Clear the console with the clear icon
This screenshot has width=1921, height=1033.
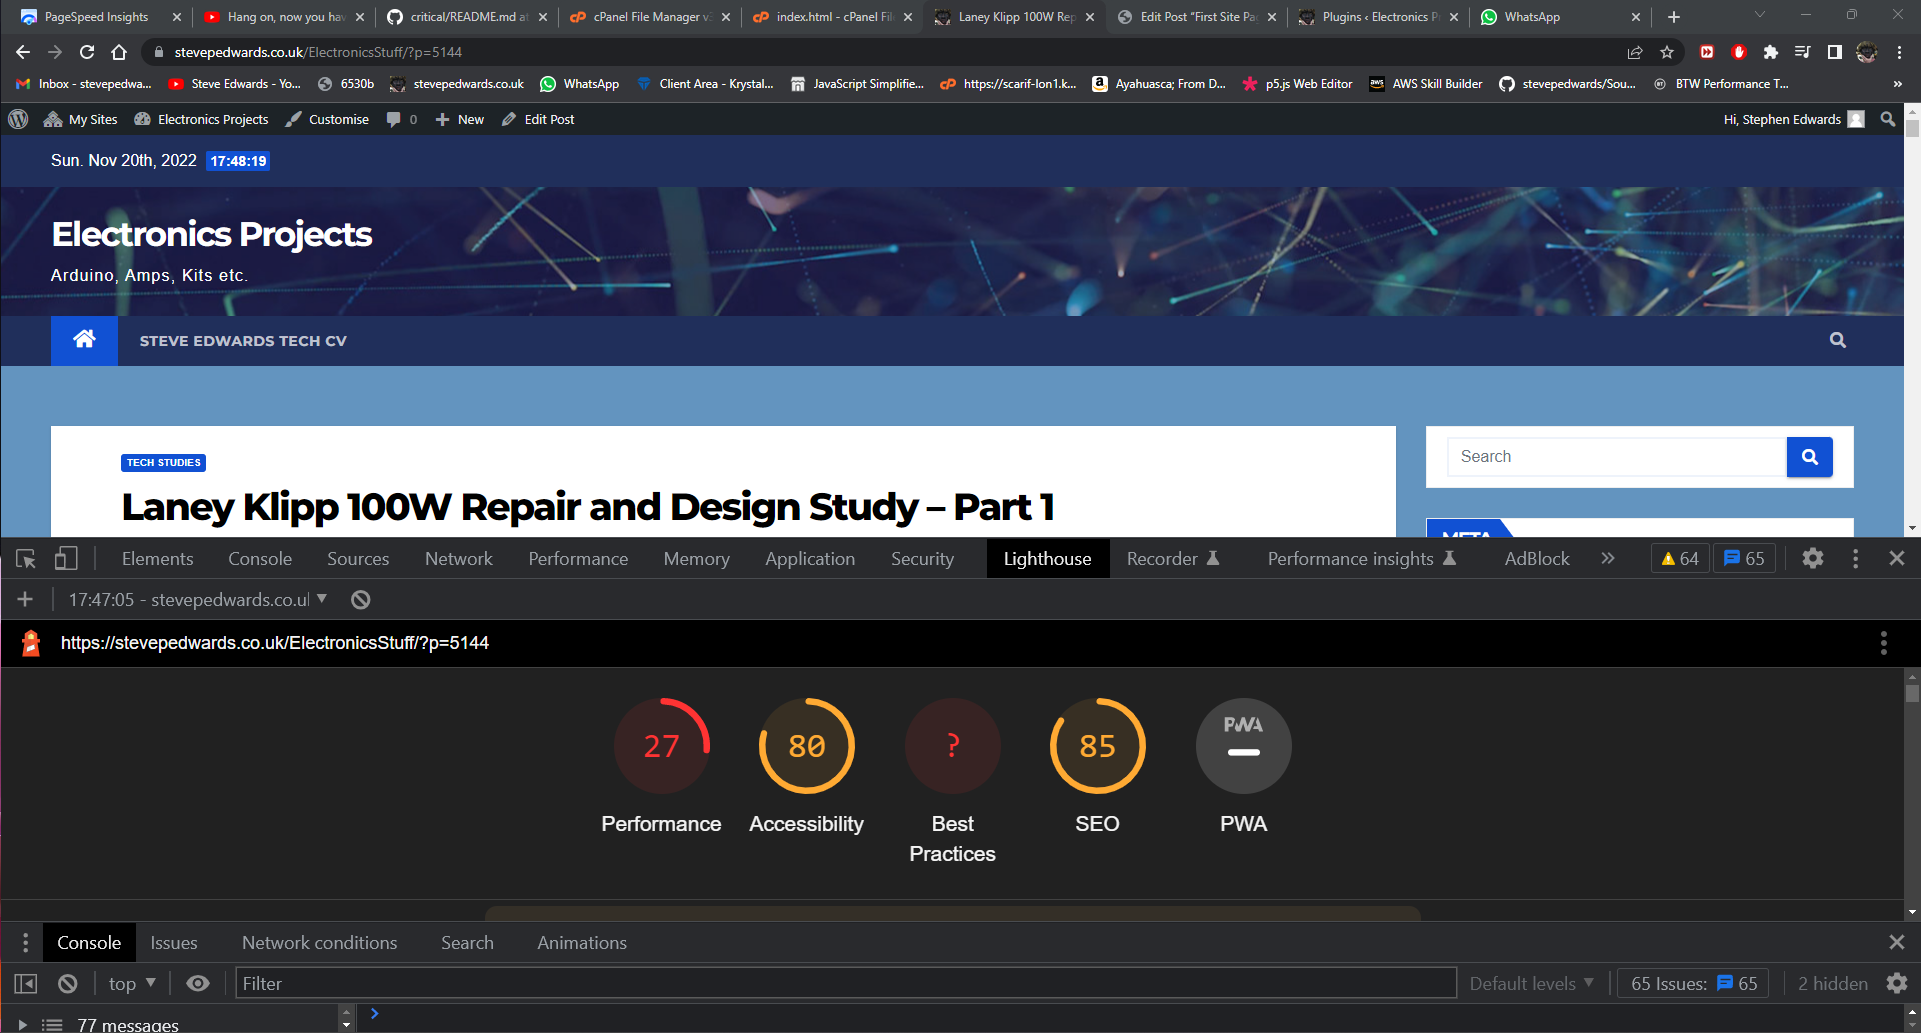click(68, 984)
